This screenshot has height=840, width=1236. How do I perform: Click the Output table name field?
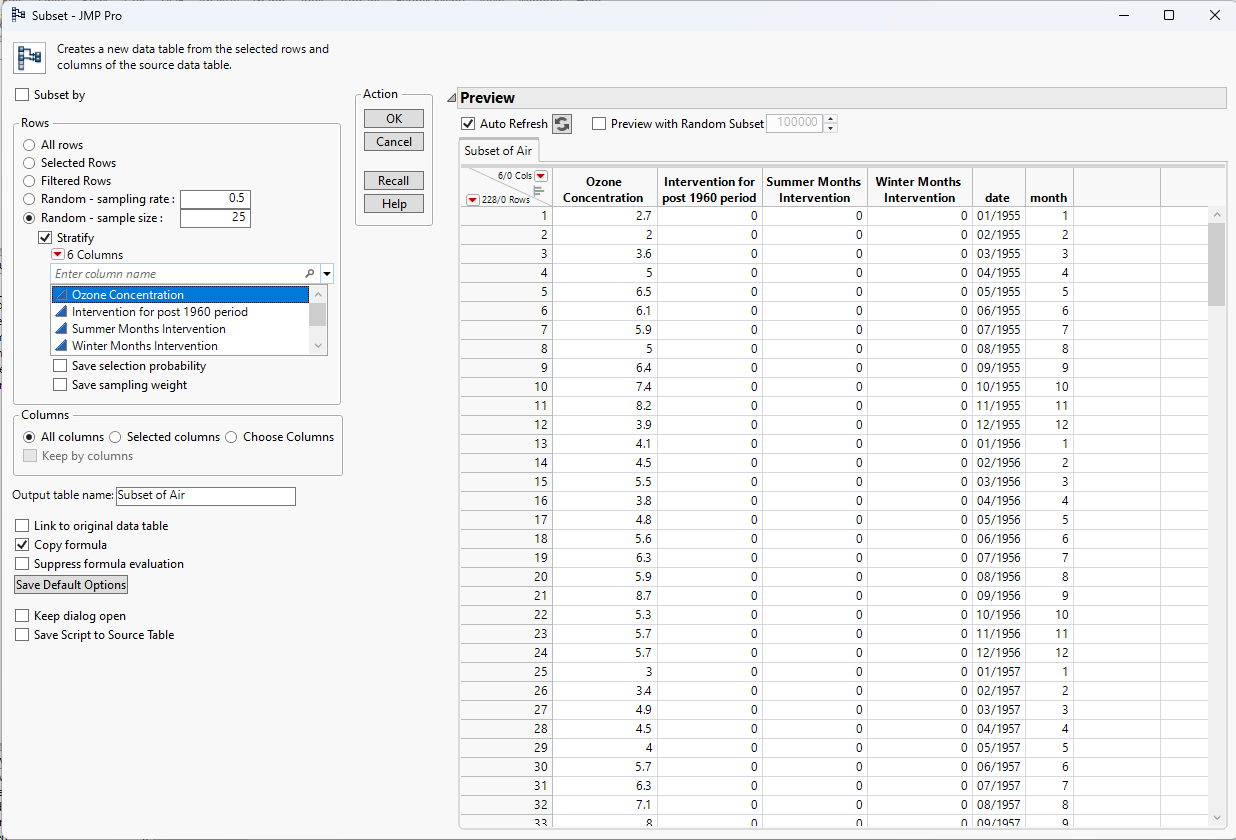coord(205,496)
